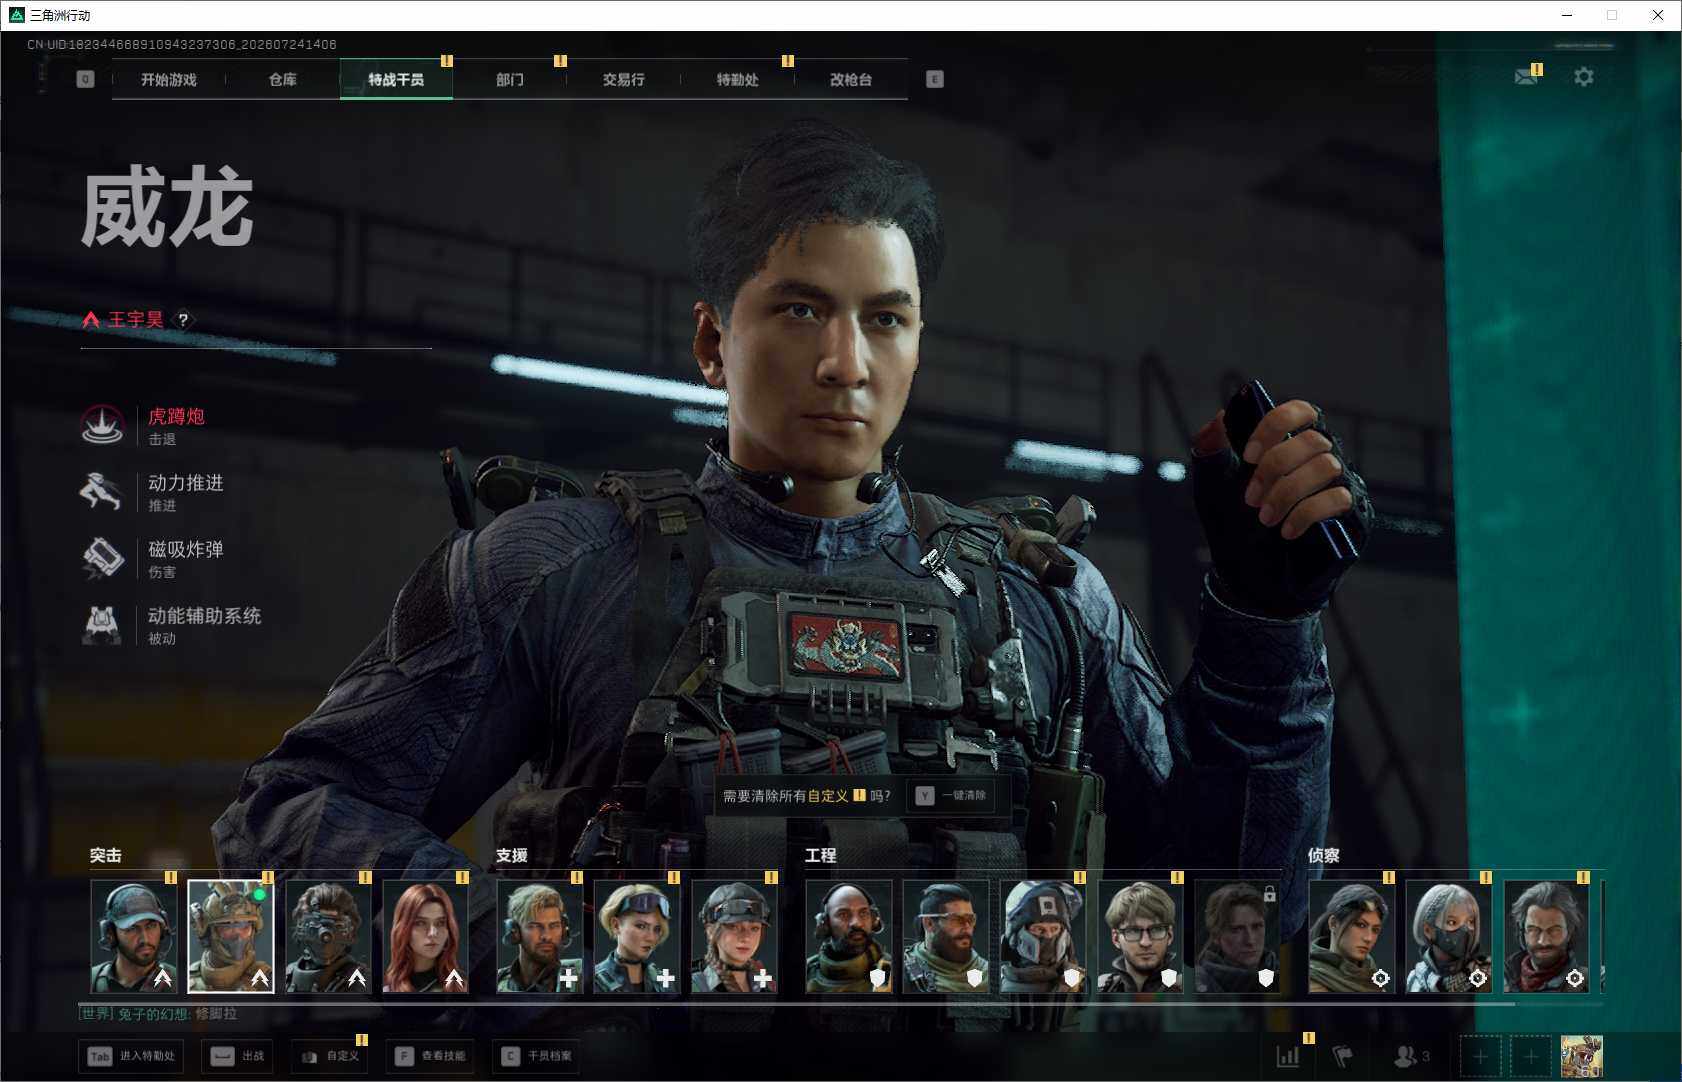This screenshot has height=1082, width=1682.
Task: Select the 动能辅助系统 passive skill icon
Action: coord(101,625)
